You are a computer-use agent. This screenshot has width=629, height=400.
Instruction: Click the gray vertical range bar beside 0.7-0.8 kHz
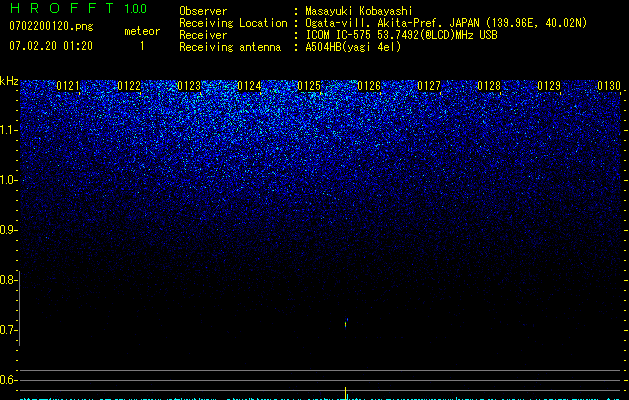(x=20, y=308)
